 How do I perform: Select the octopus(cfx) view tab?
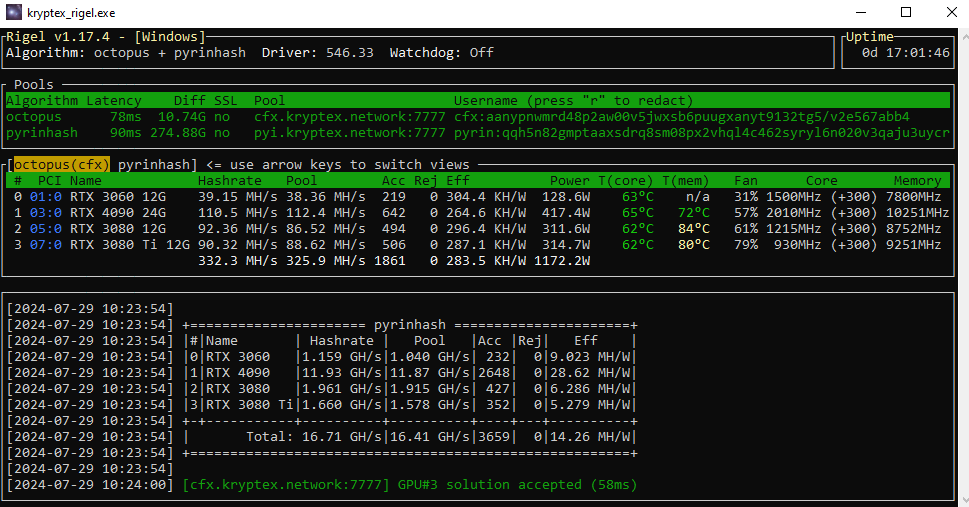pyautogui.click(x=62, y=164)
